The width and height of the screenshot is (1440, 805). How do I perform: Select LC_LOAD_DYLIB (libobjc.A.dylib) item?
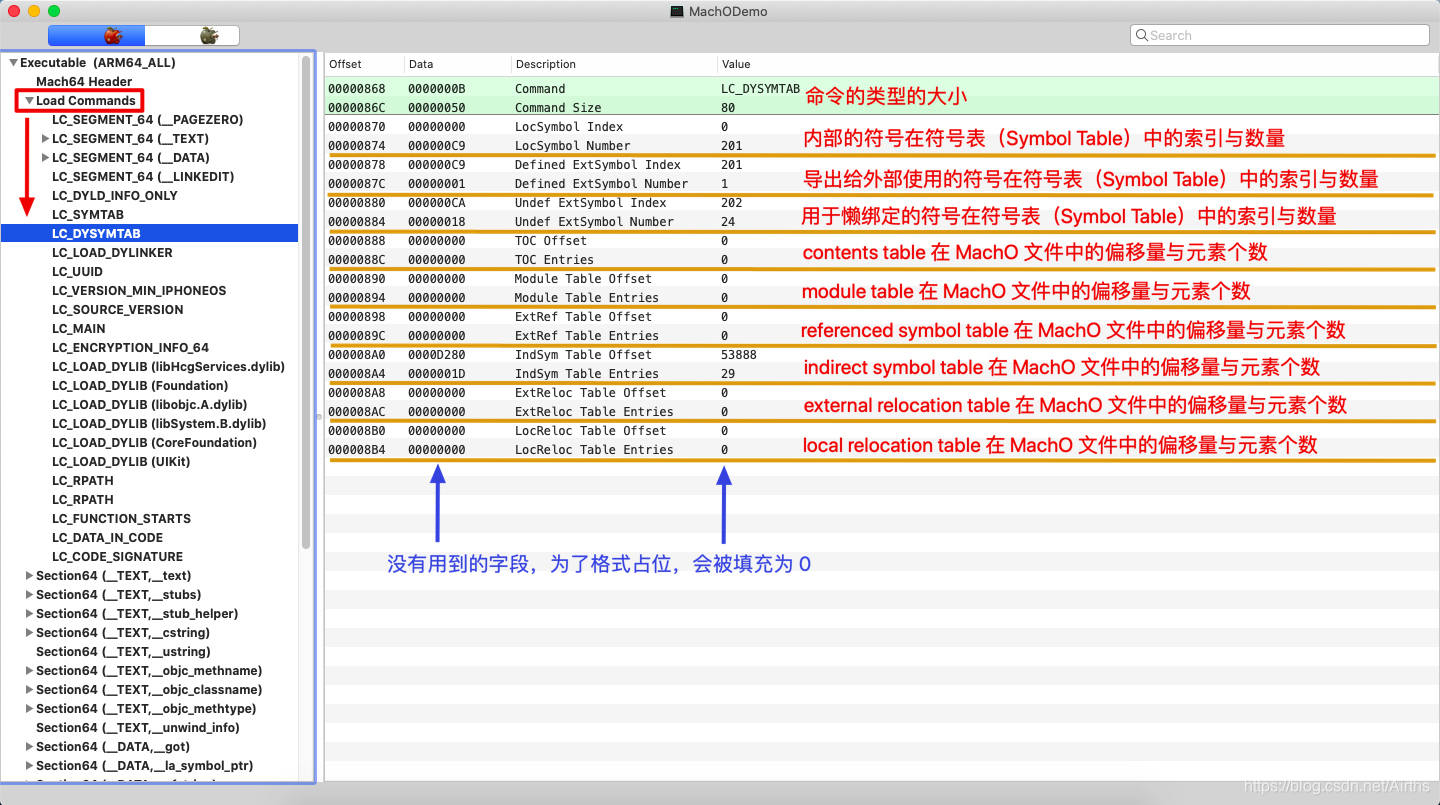[x=149, y=405]
